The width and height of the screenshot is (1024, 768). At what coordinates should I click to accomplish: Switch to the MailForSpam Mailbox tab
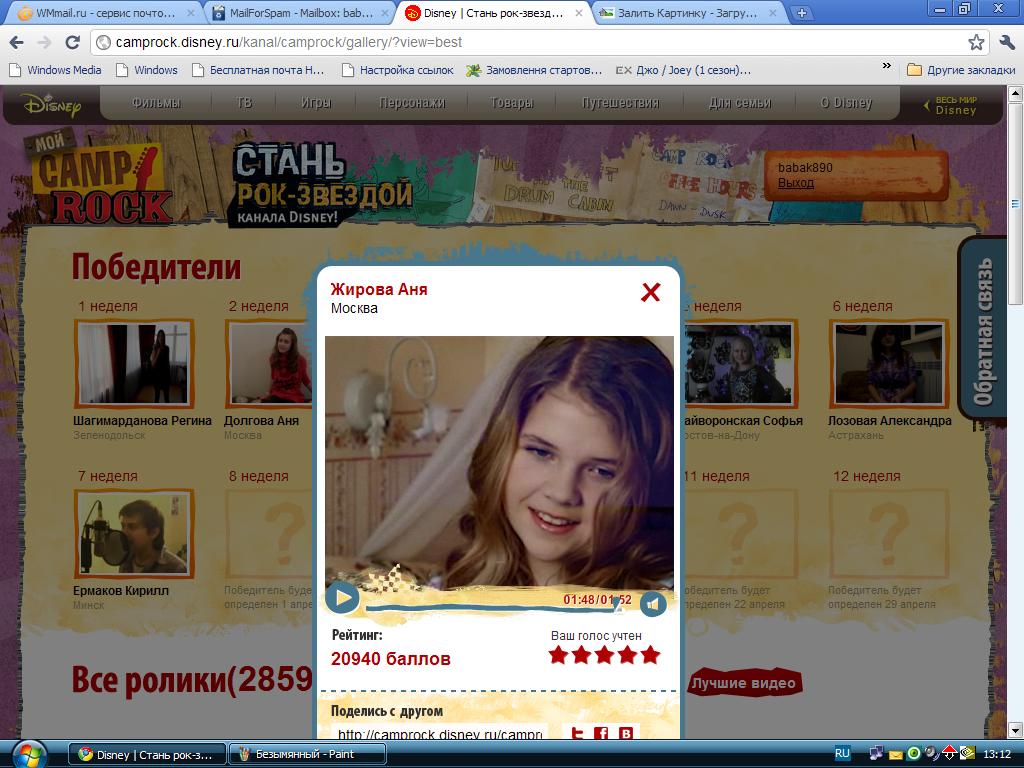click(300, 12)
